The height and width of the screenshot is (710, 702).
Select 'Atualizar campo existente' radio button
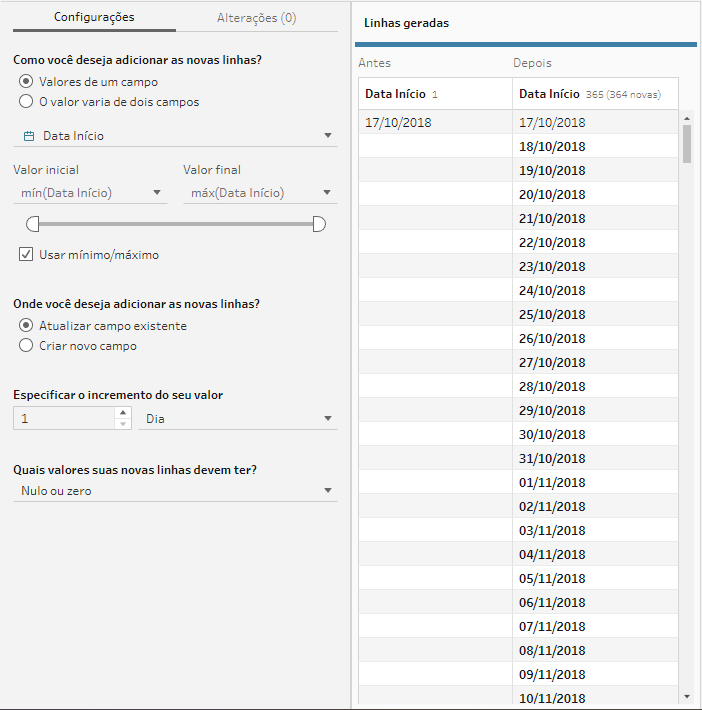26,326
